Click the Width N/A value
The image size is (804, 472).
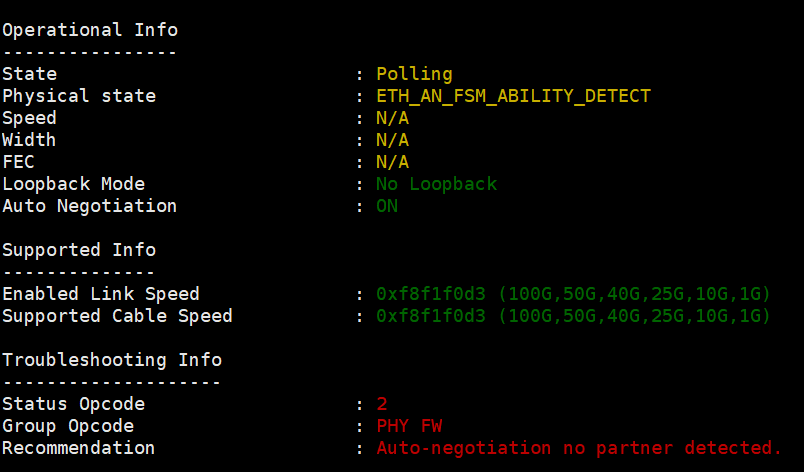click(392, 140)
